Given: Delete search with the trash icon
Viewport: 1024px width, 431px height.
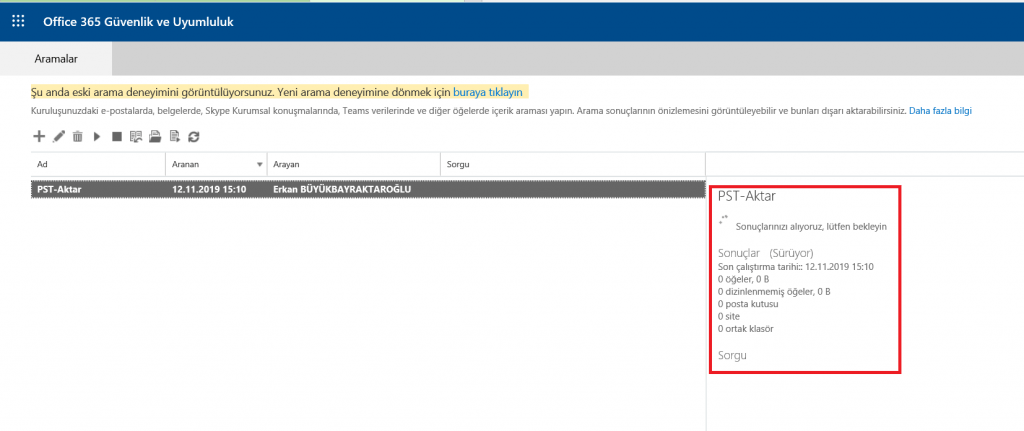Looking at the screenshot, I should tap(77, 136).
